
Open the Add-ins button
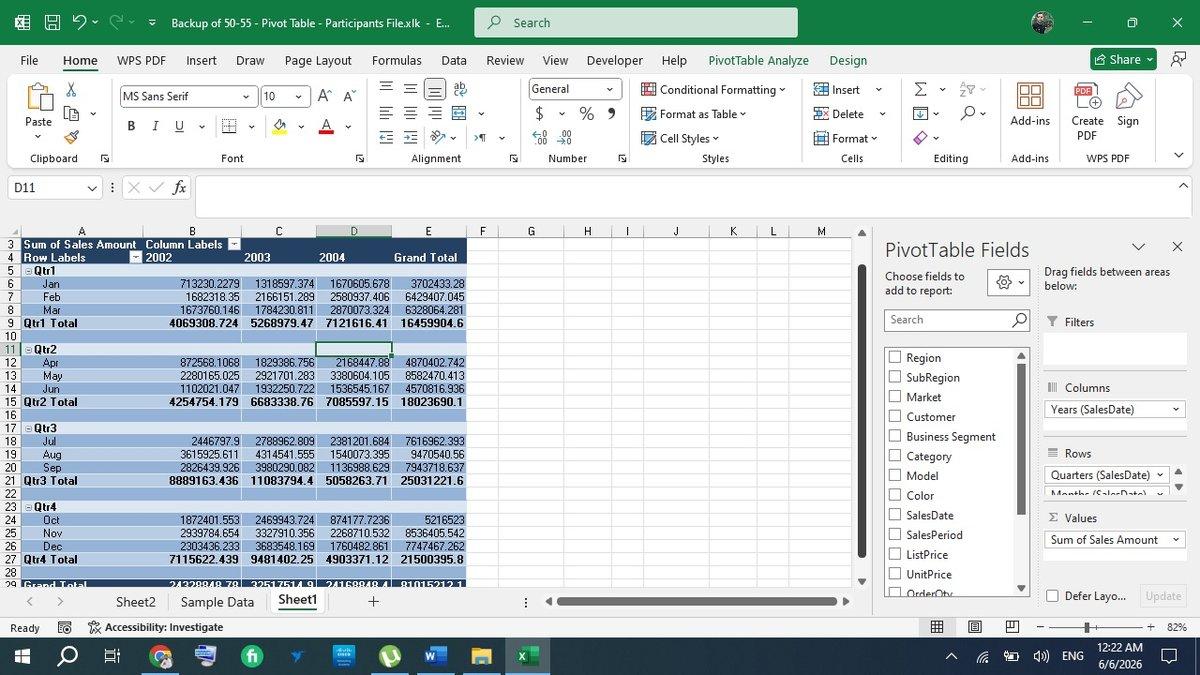[x=1030, y=105]
